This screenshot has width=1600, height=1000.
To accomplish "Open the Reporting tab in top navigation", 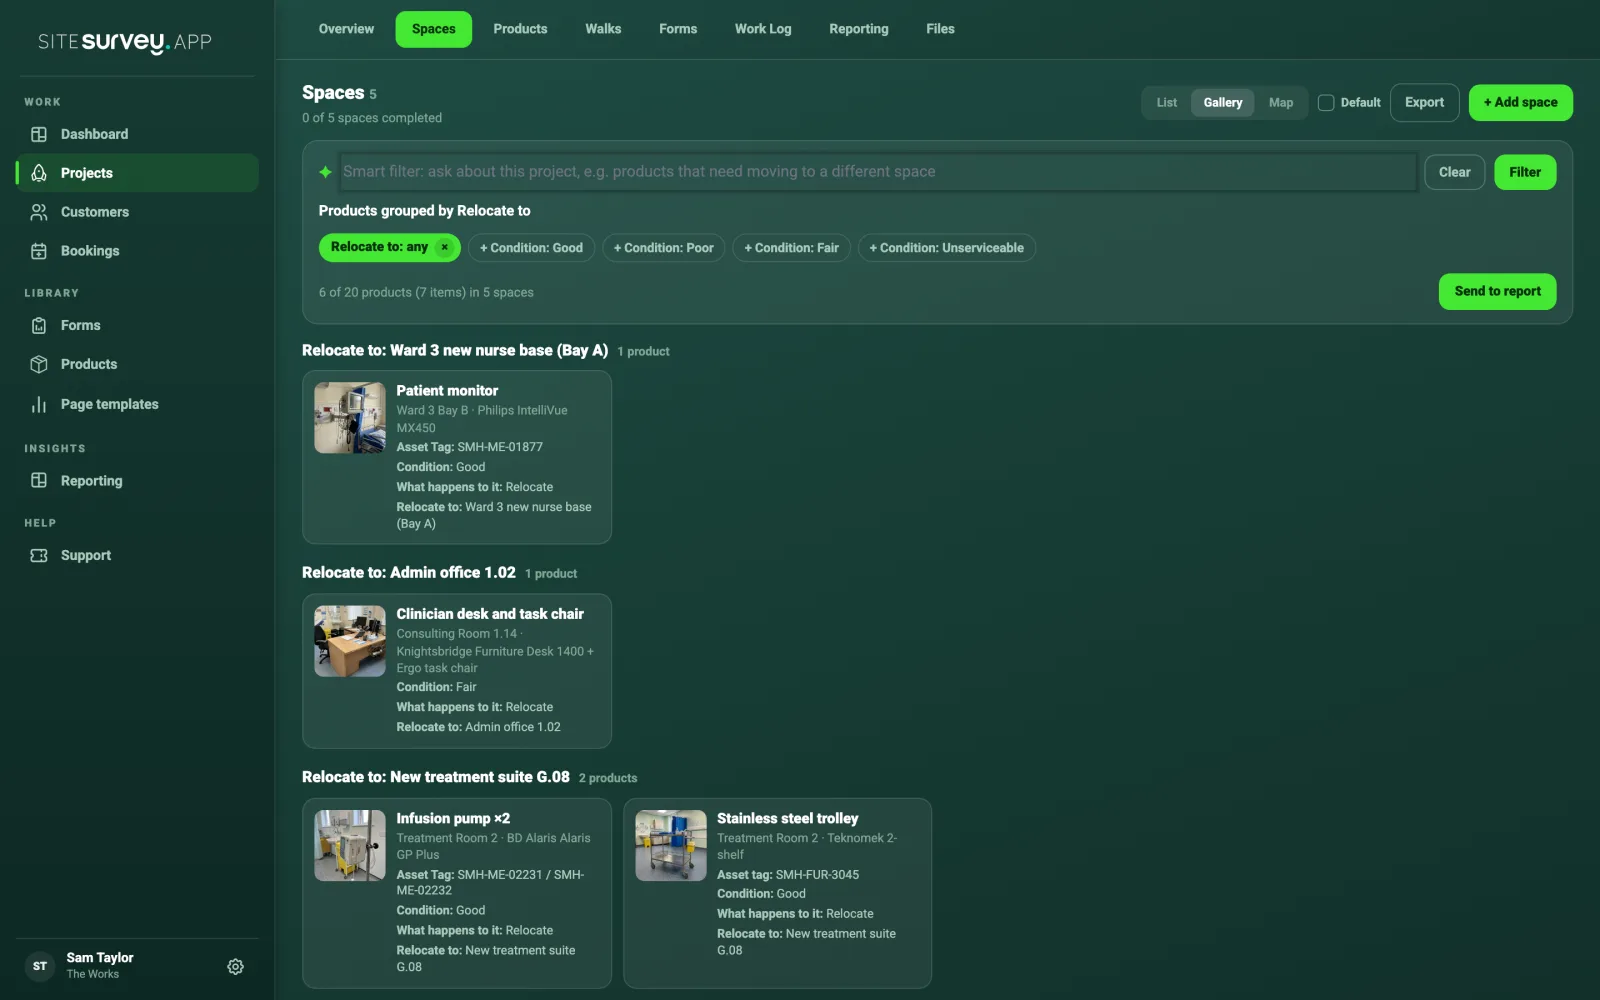I will [859, 29].
